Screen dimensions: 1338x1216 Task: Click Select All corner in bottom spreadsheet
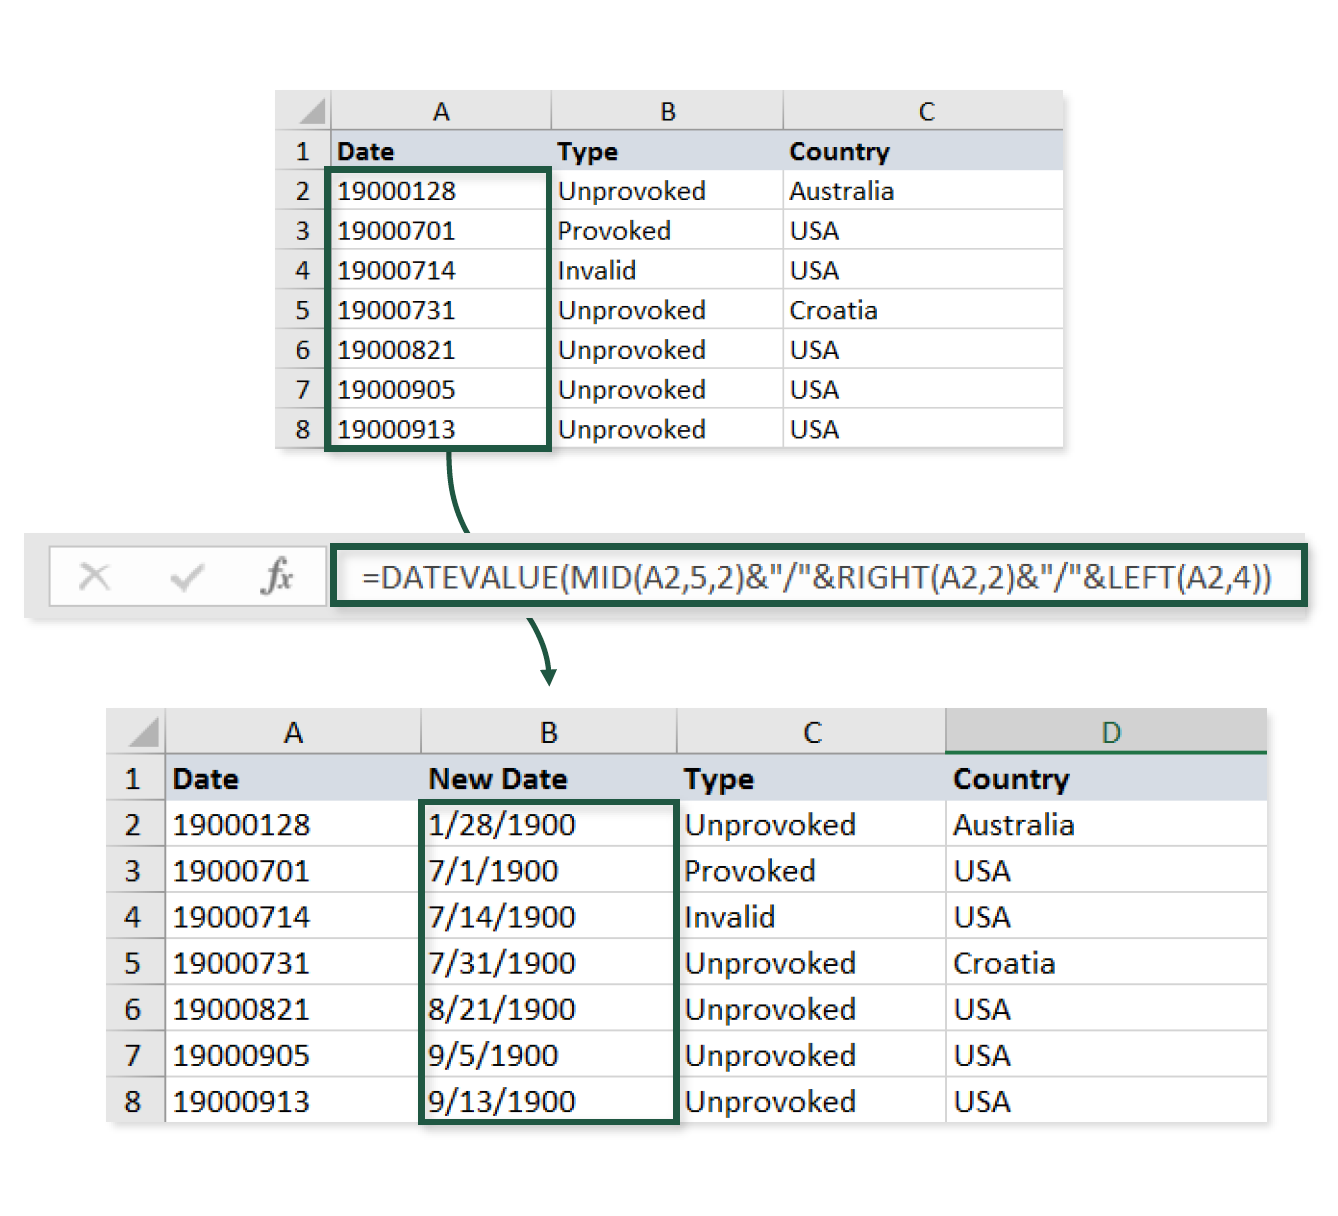point(137,732)
